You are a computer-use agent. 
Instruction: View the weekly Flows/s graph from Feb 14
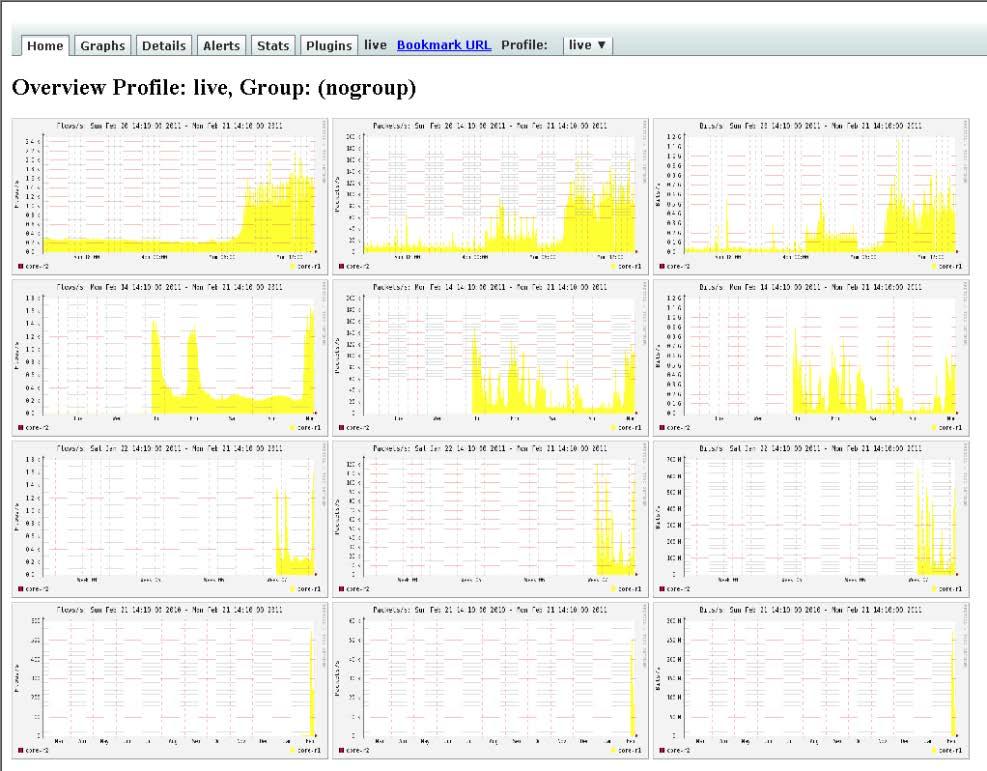170,357
